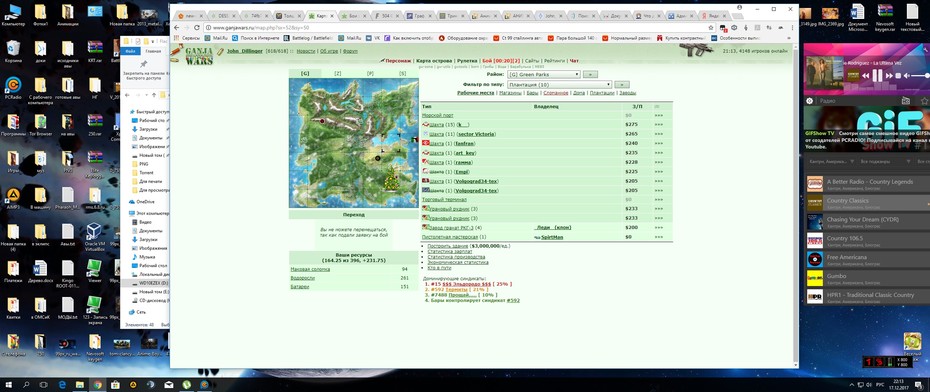Switch to the [P] map tab
This screenshot has height=392, width=930.
coord(370,73)
